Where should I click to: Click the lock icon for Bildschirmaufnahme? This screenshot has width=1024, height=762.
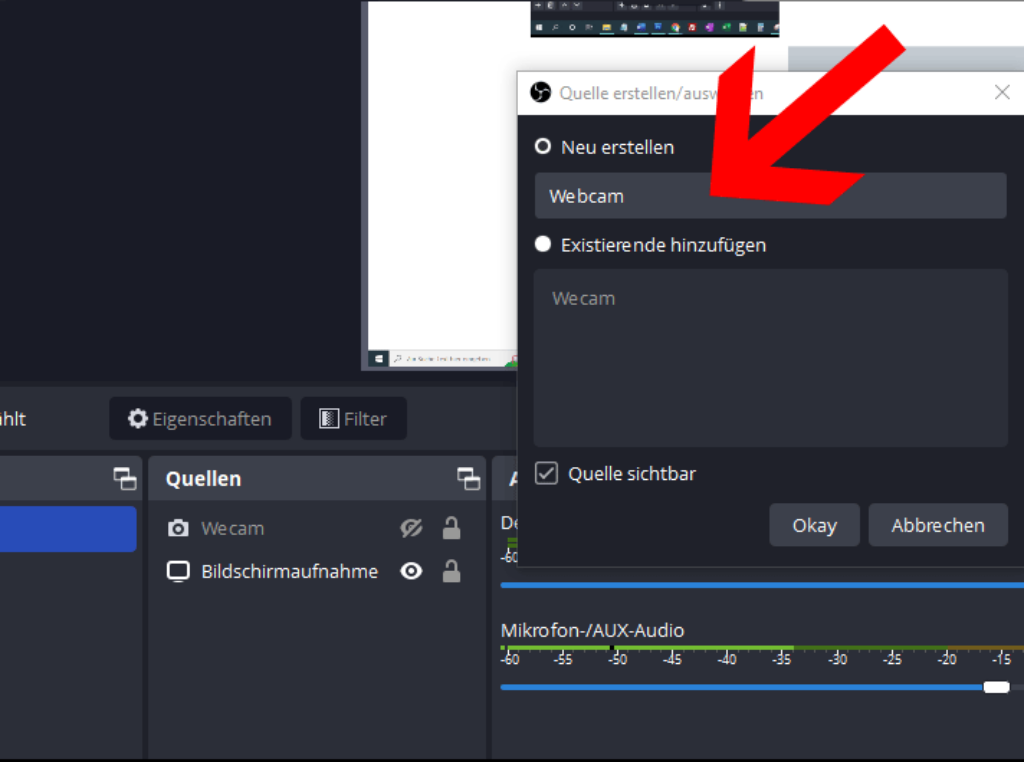click(x=451, y=571)
